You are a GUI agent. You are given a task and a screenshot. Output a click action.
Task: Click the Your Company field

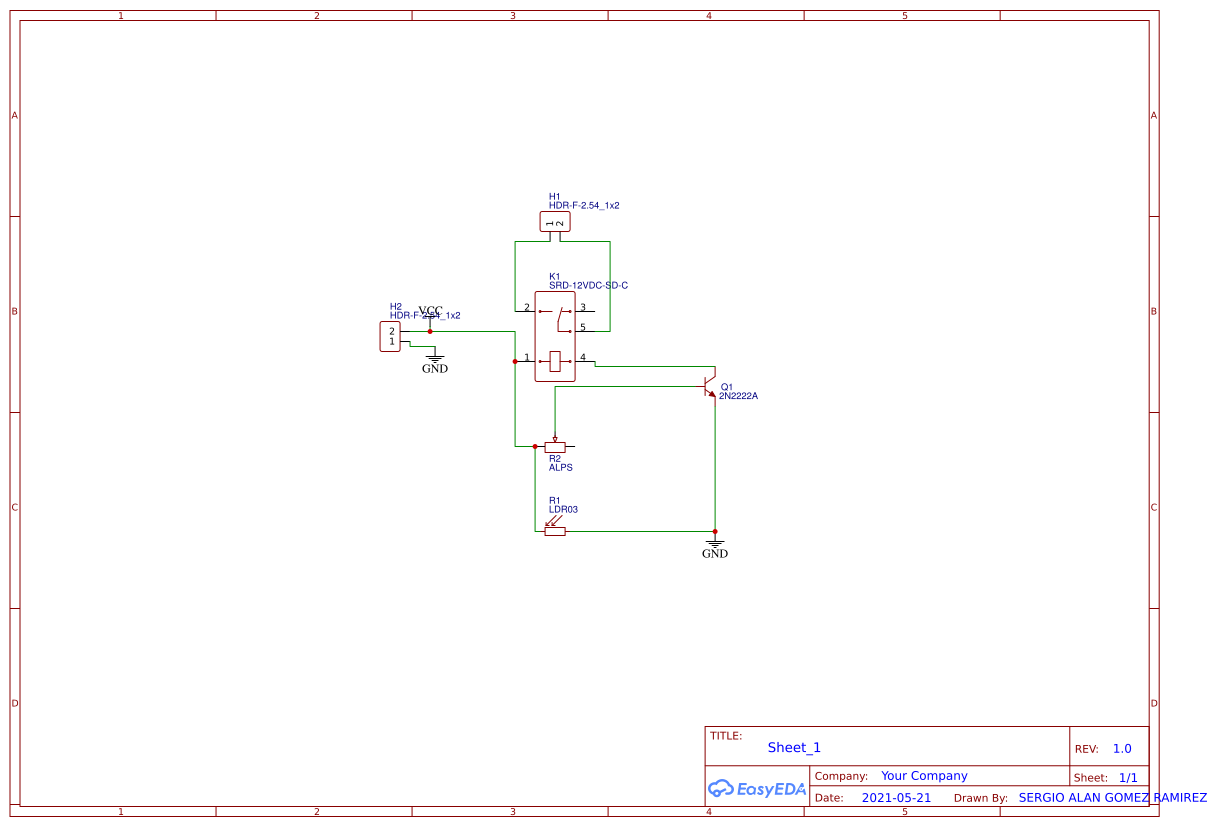pos(924,775)
